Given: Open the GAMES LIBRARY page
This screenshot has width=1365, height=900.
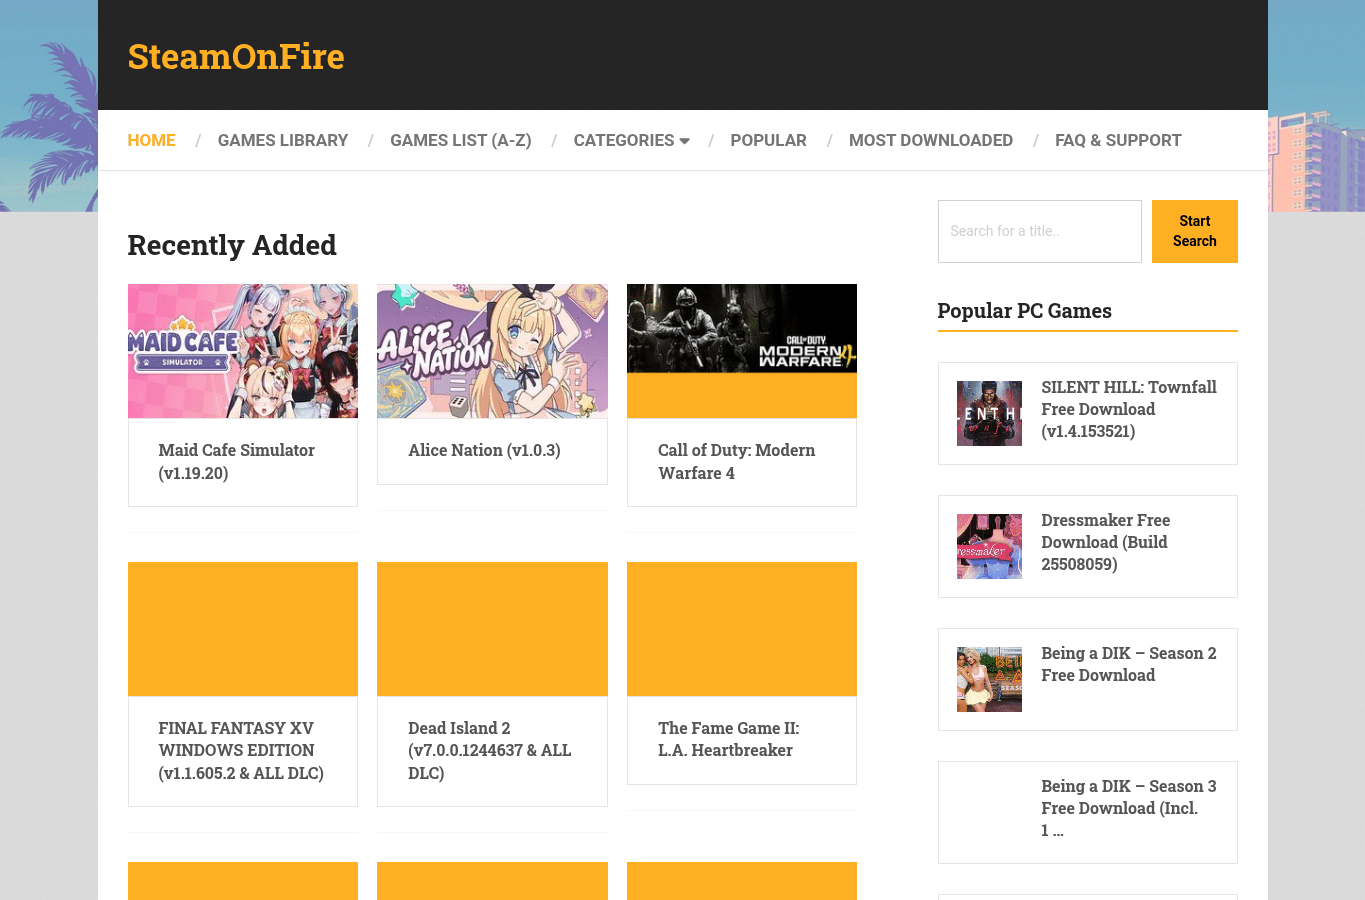Looking at the screenshot, I should click(x=283, y=140).
